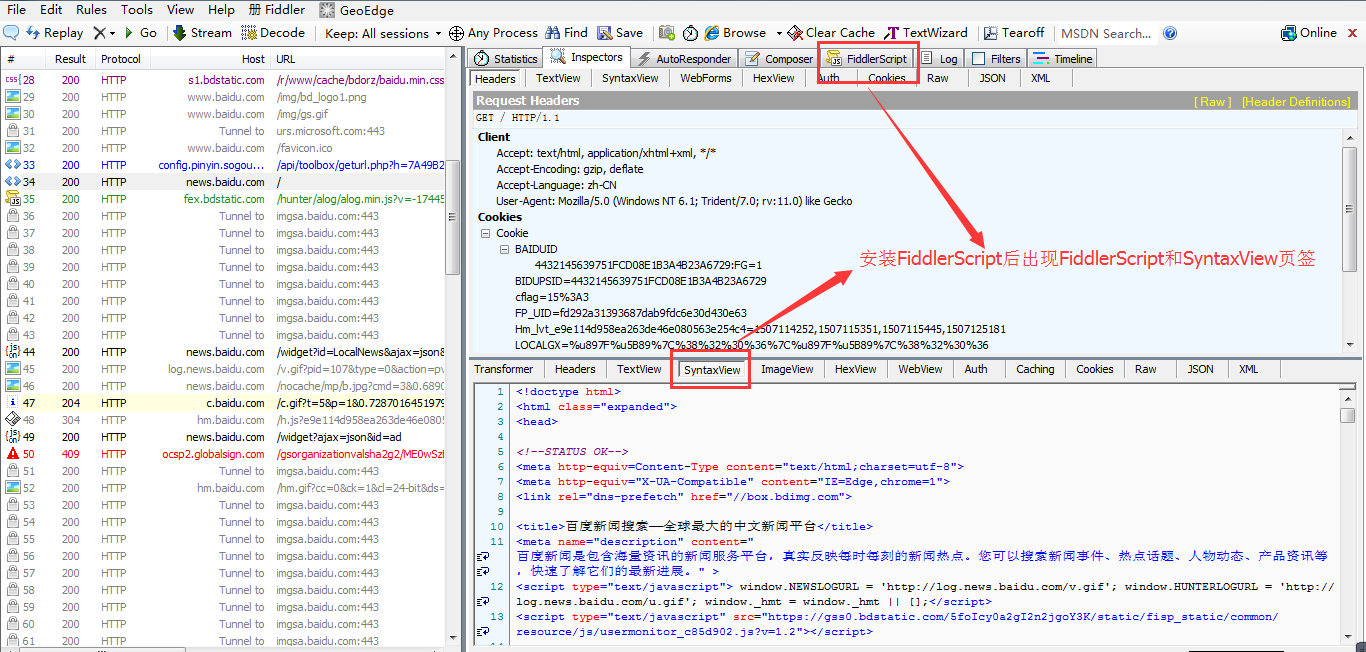Viewport: 1366px width, 652px height.
Task: Select session 29 /img/bd_logo1.png row
Action: coord(224,97)
